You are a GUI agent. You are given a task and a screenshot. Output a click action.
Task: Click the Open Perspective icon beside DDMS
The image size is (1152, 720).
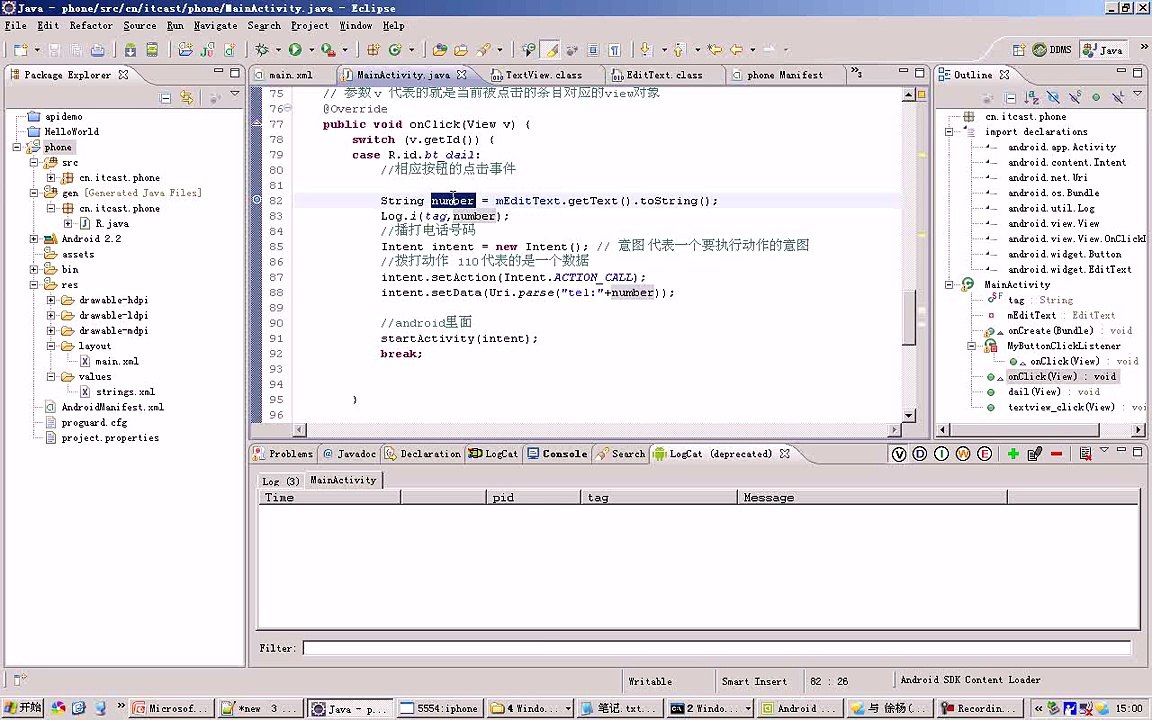1018,50
